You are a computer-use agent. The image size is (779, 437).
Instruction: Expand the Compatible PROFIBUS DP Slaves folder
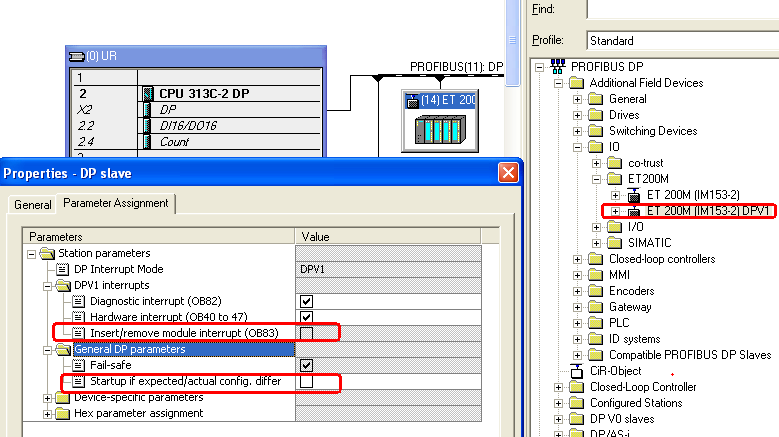pyautogui.click(x=577, y=355)
